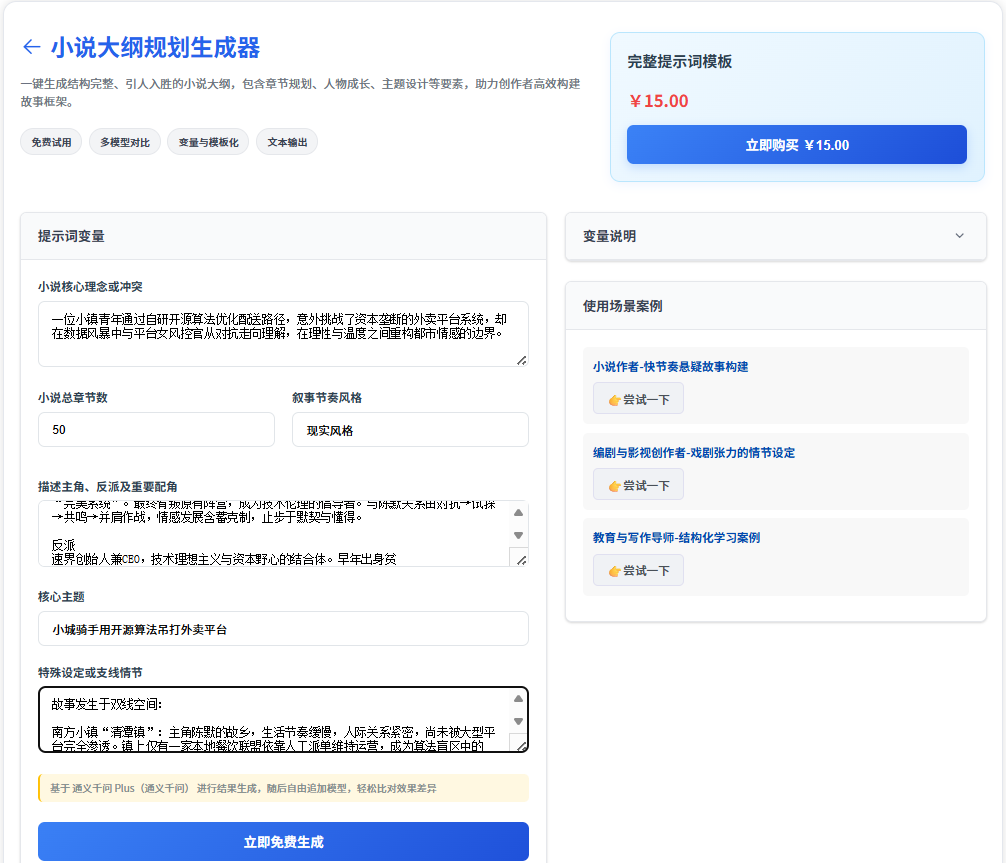Select the 多模型对比 tag
The height and width of the screenshot is (863, 1006).
tap(125, 142)
